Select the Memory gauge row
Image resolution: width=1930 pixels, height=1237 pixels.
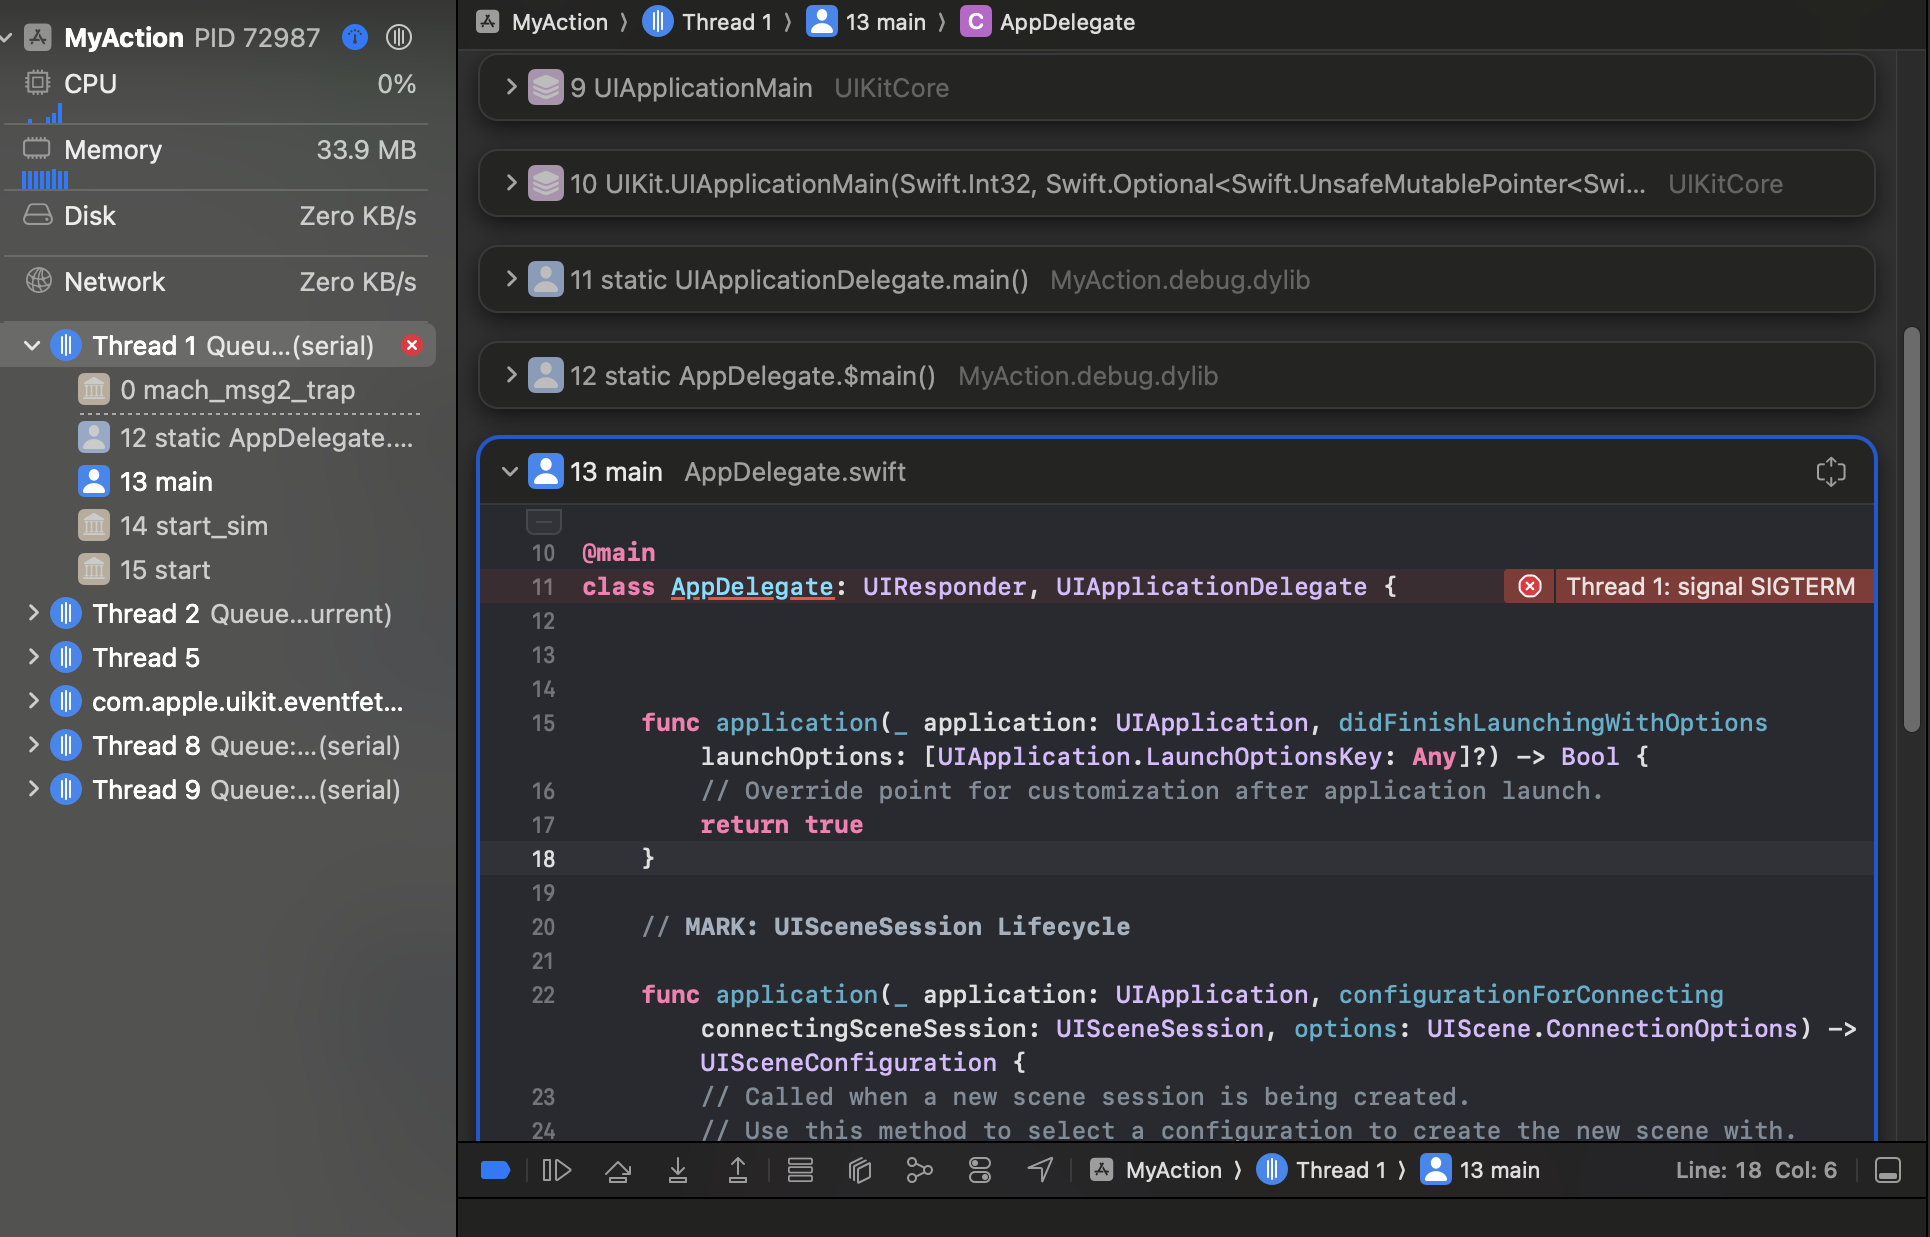tap(215, 150)
